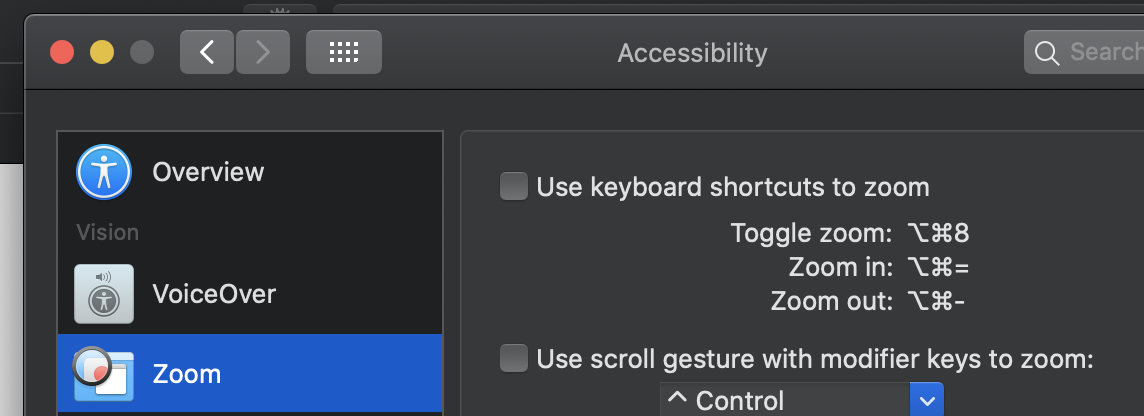Click the "Use scroll gesture with modifier keys" label

click(x=815, y=358)
